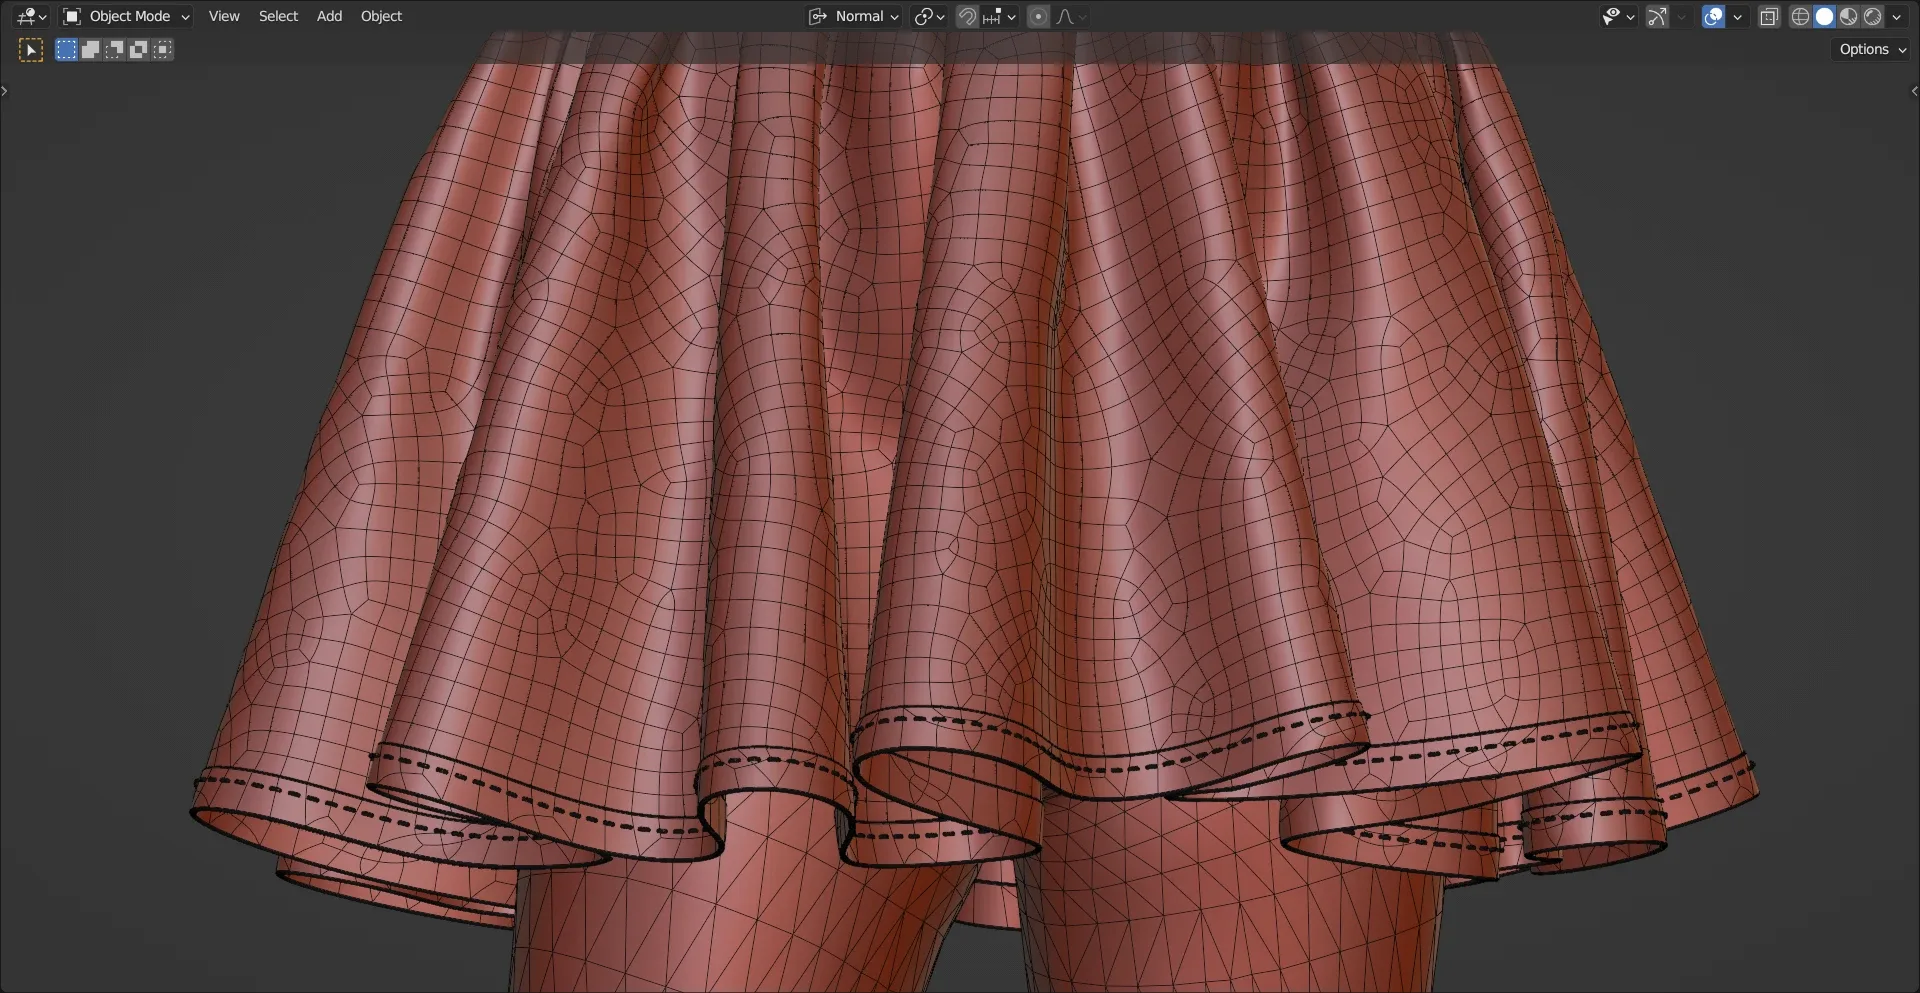
Task: Expand the right sidebar arrow
Action: 1914,91
